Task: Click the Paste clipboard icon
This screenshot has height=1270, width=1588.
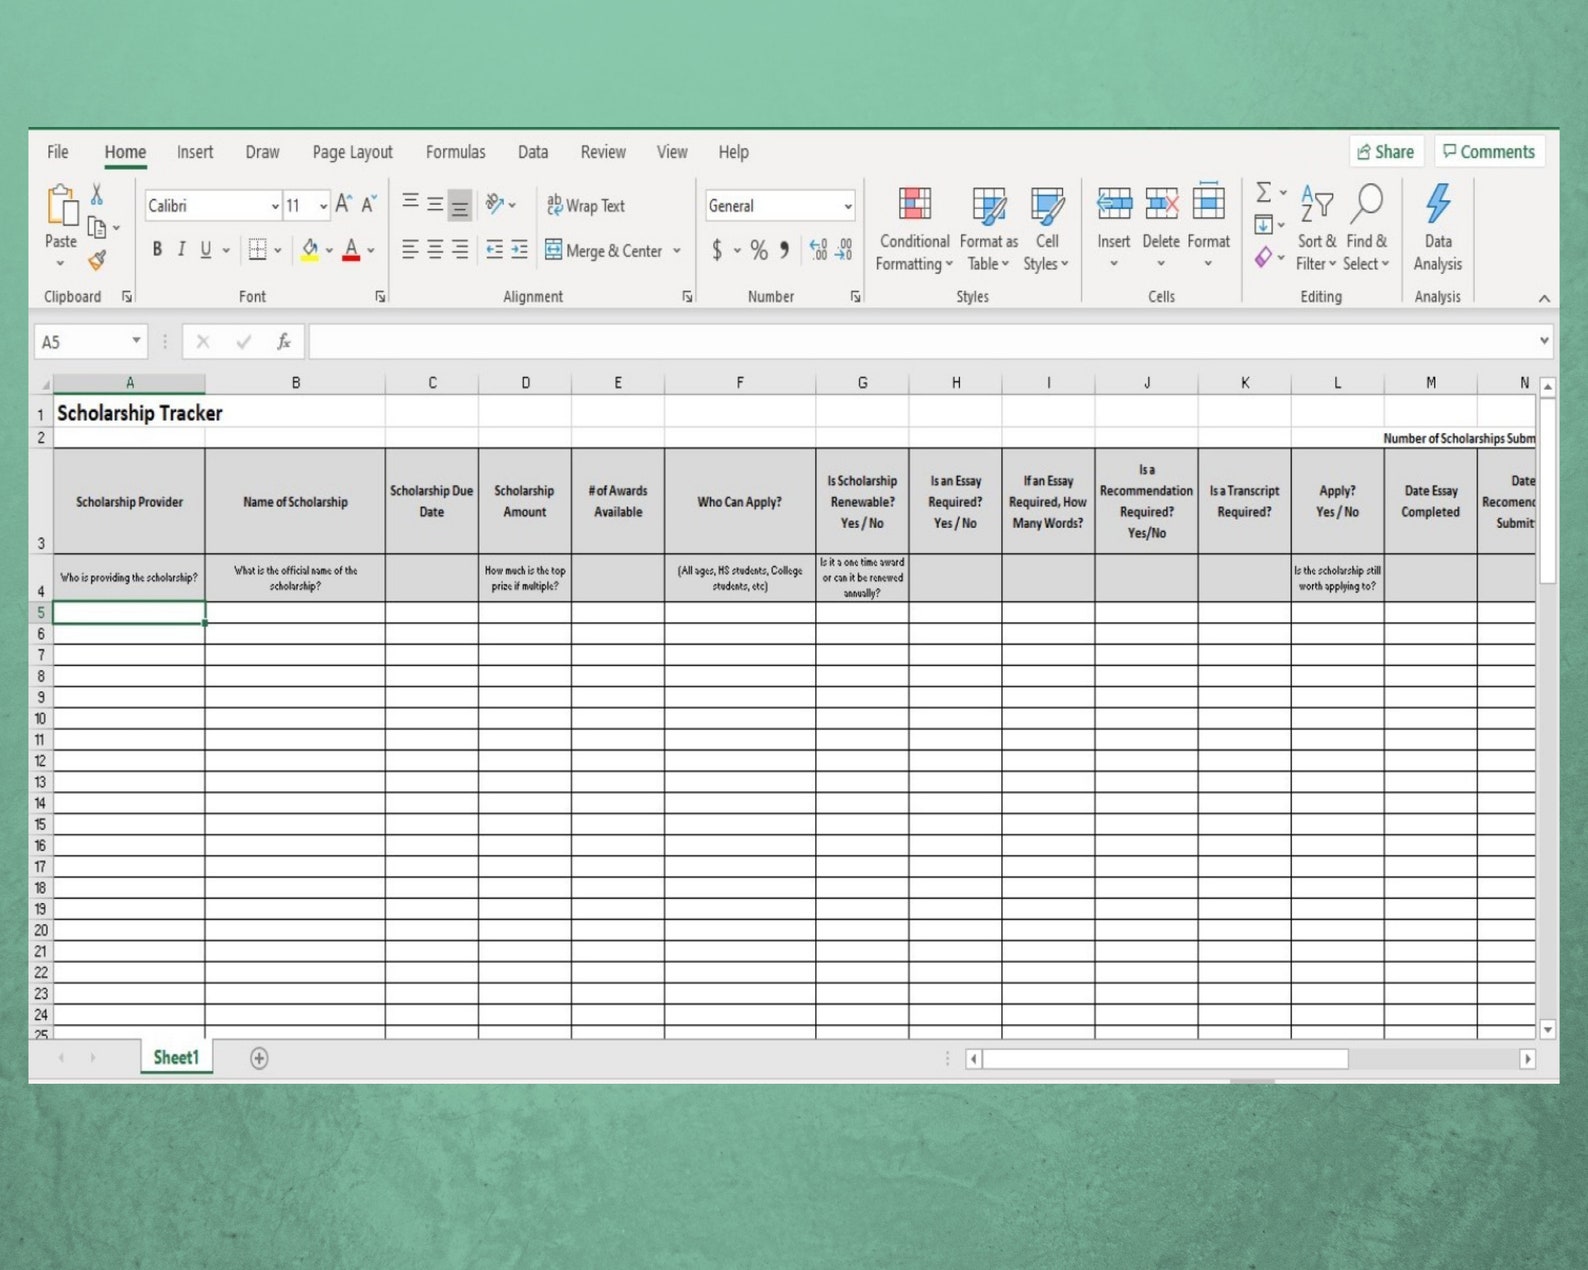Action: point(62,206)
